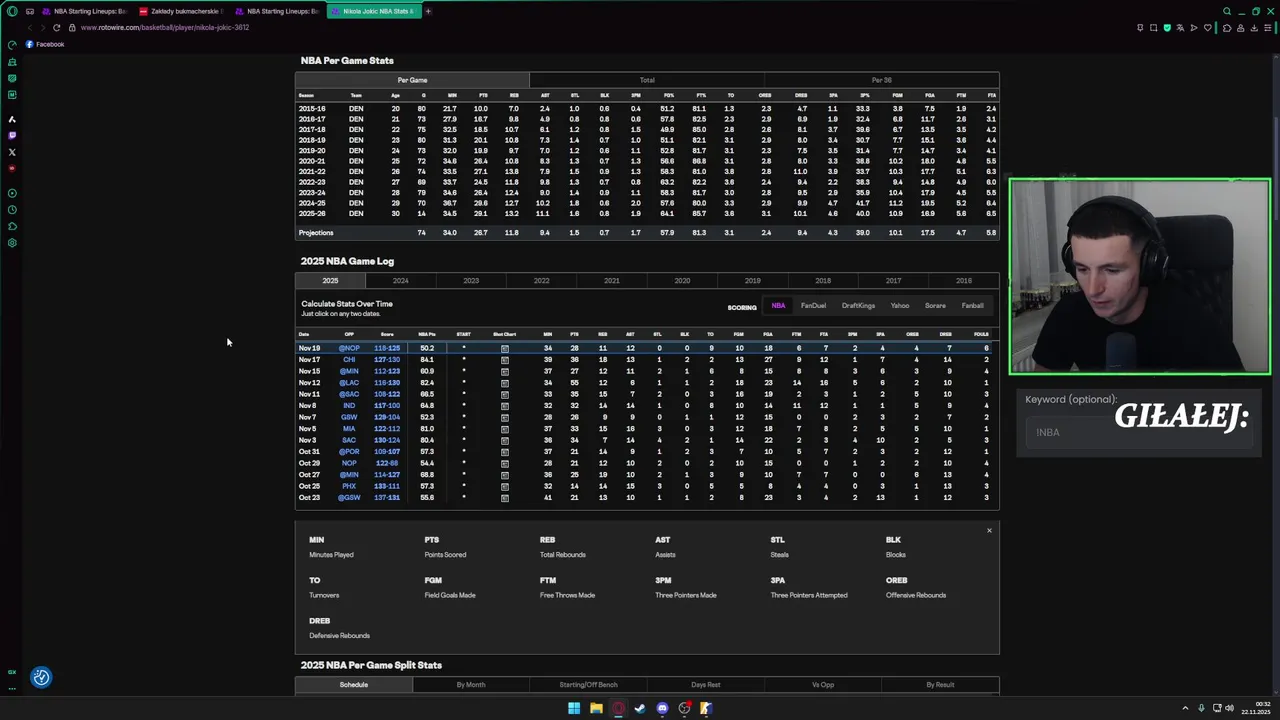
Task: Switch to Total stats tab
Action: 647,80
